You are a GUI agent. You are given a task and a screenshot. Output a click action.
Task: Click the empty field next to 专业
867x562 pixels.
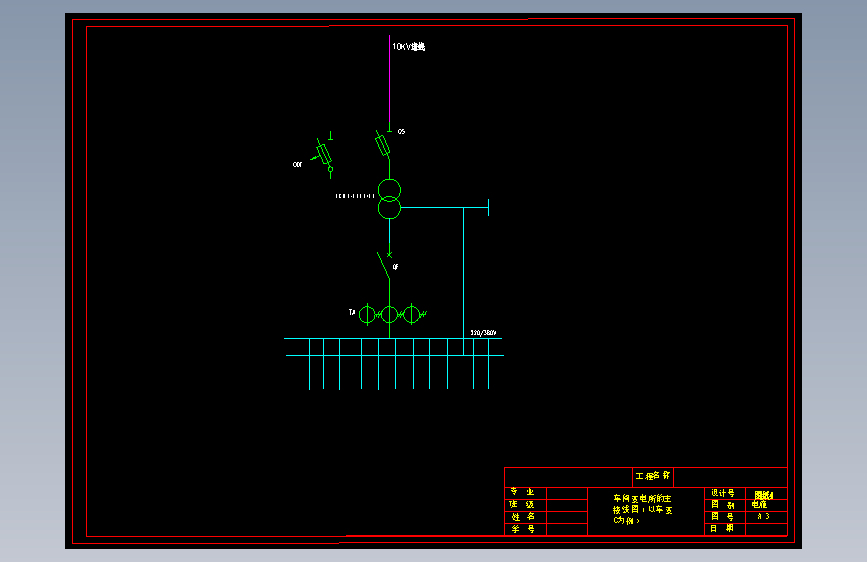(567, 493)
